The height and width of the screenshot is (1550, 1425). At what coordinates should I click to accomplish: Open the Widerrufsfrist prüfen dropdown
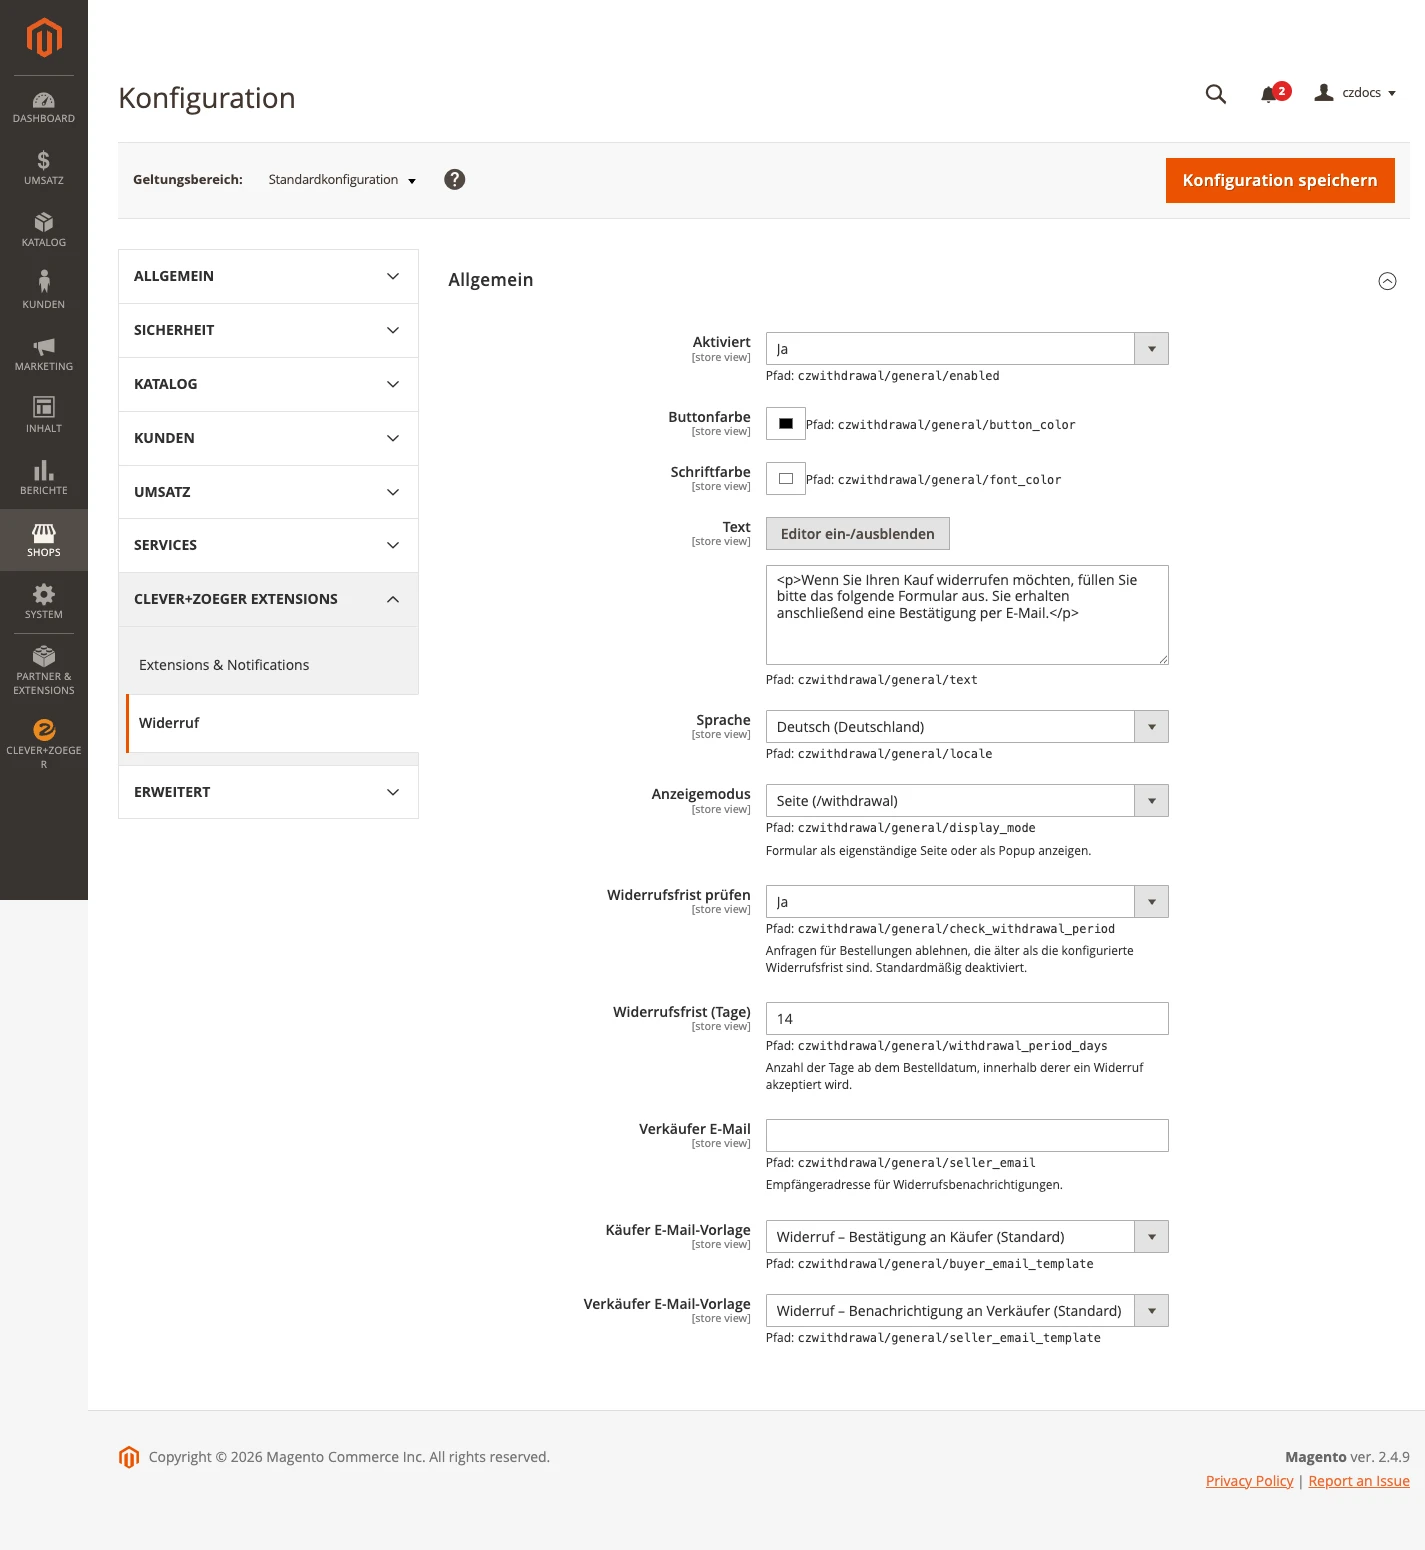pos(967,902)
